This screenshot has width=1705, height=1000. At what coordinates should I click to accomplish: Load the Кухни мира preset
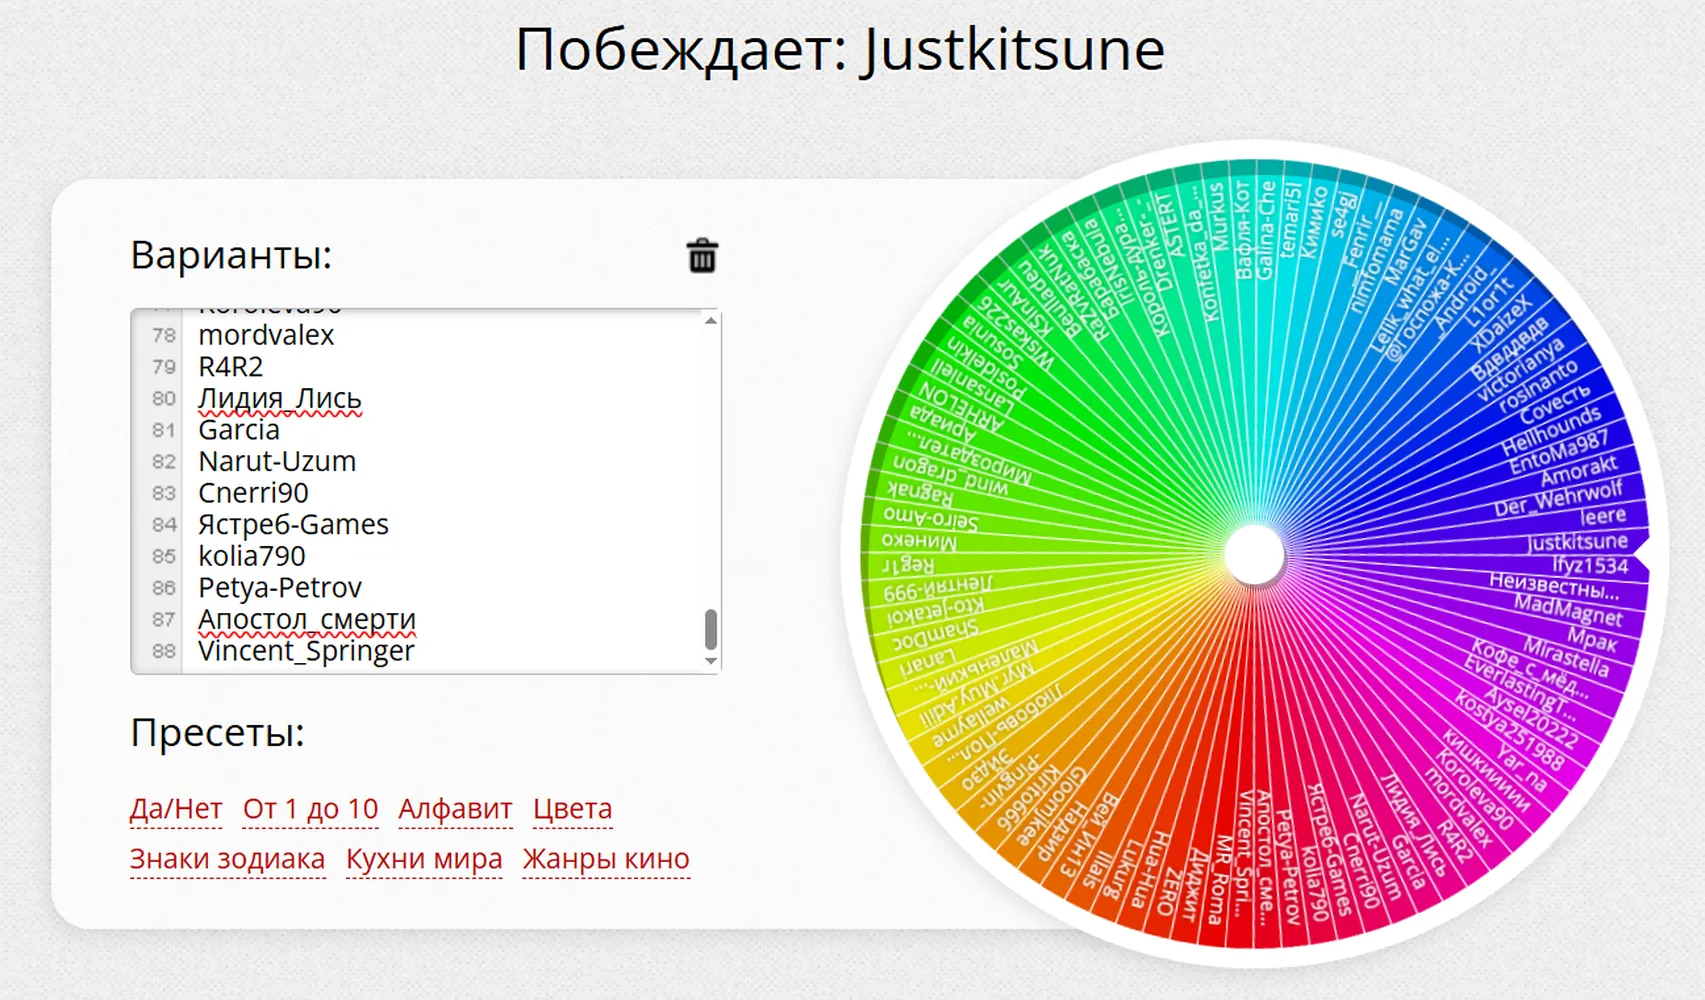coord(424,858)
